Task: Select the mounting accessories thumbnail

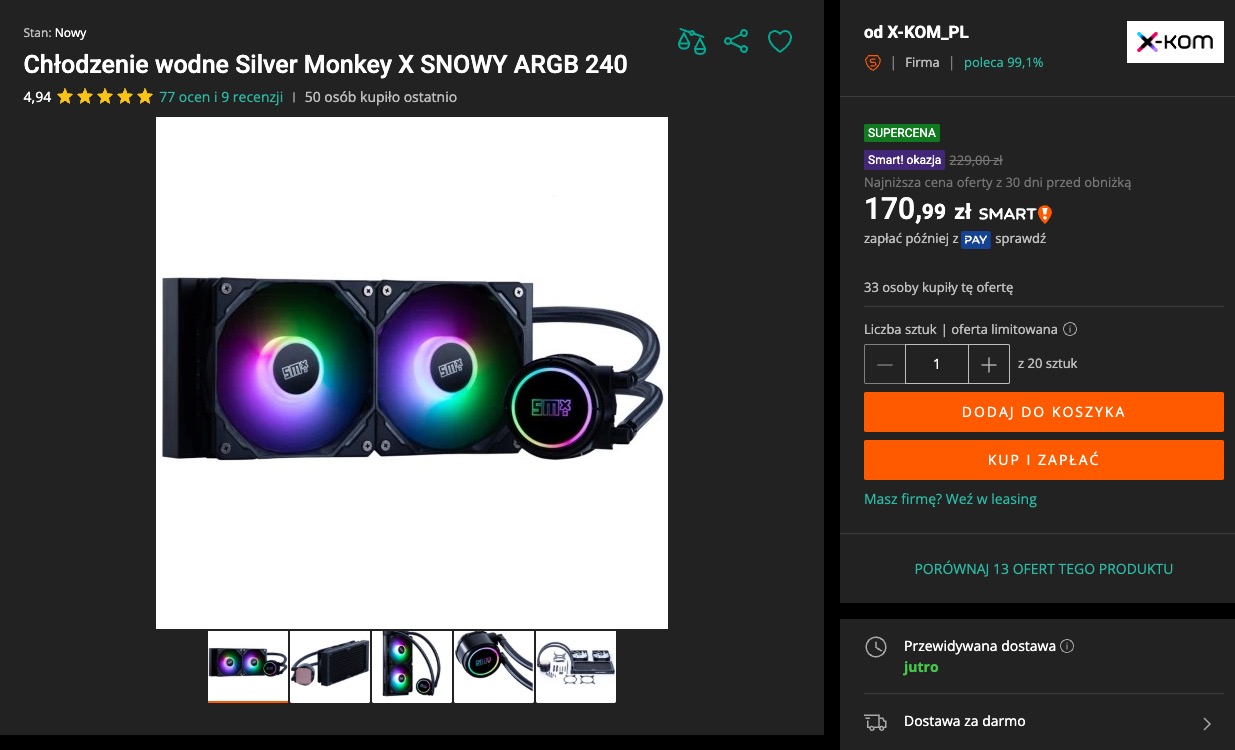Action: pyautogui.click(x=576, y=666)
